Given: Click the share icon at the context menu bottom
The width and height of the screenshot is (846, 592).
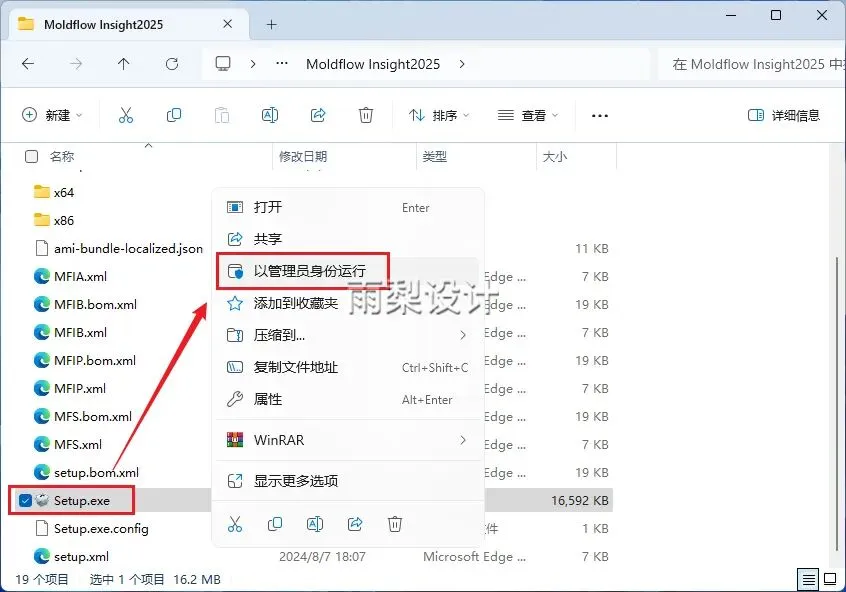Looking at the screenshot, I should [354, 524].
